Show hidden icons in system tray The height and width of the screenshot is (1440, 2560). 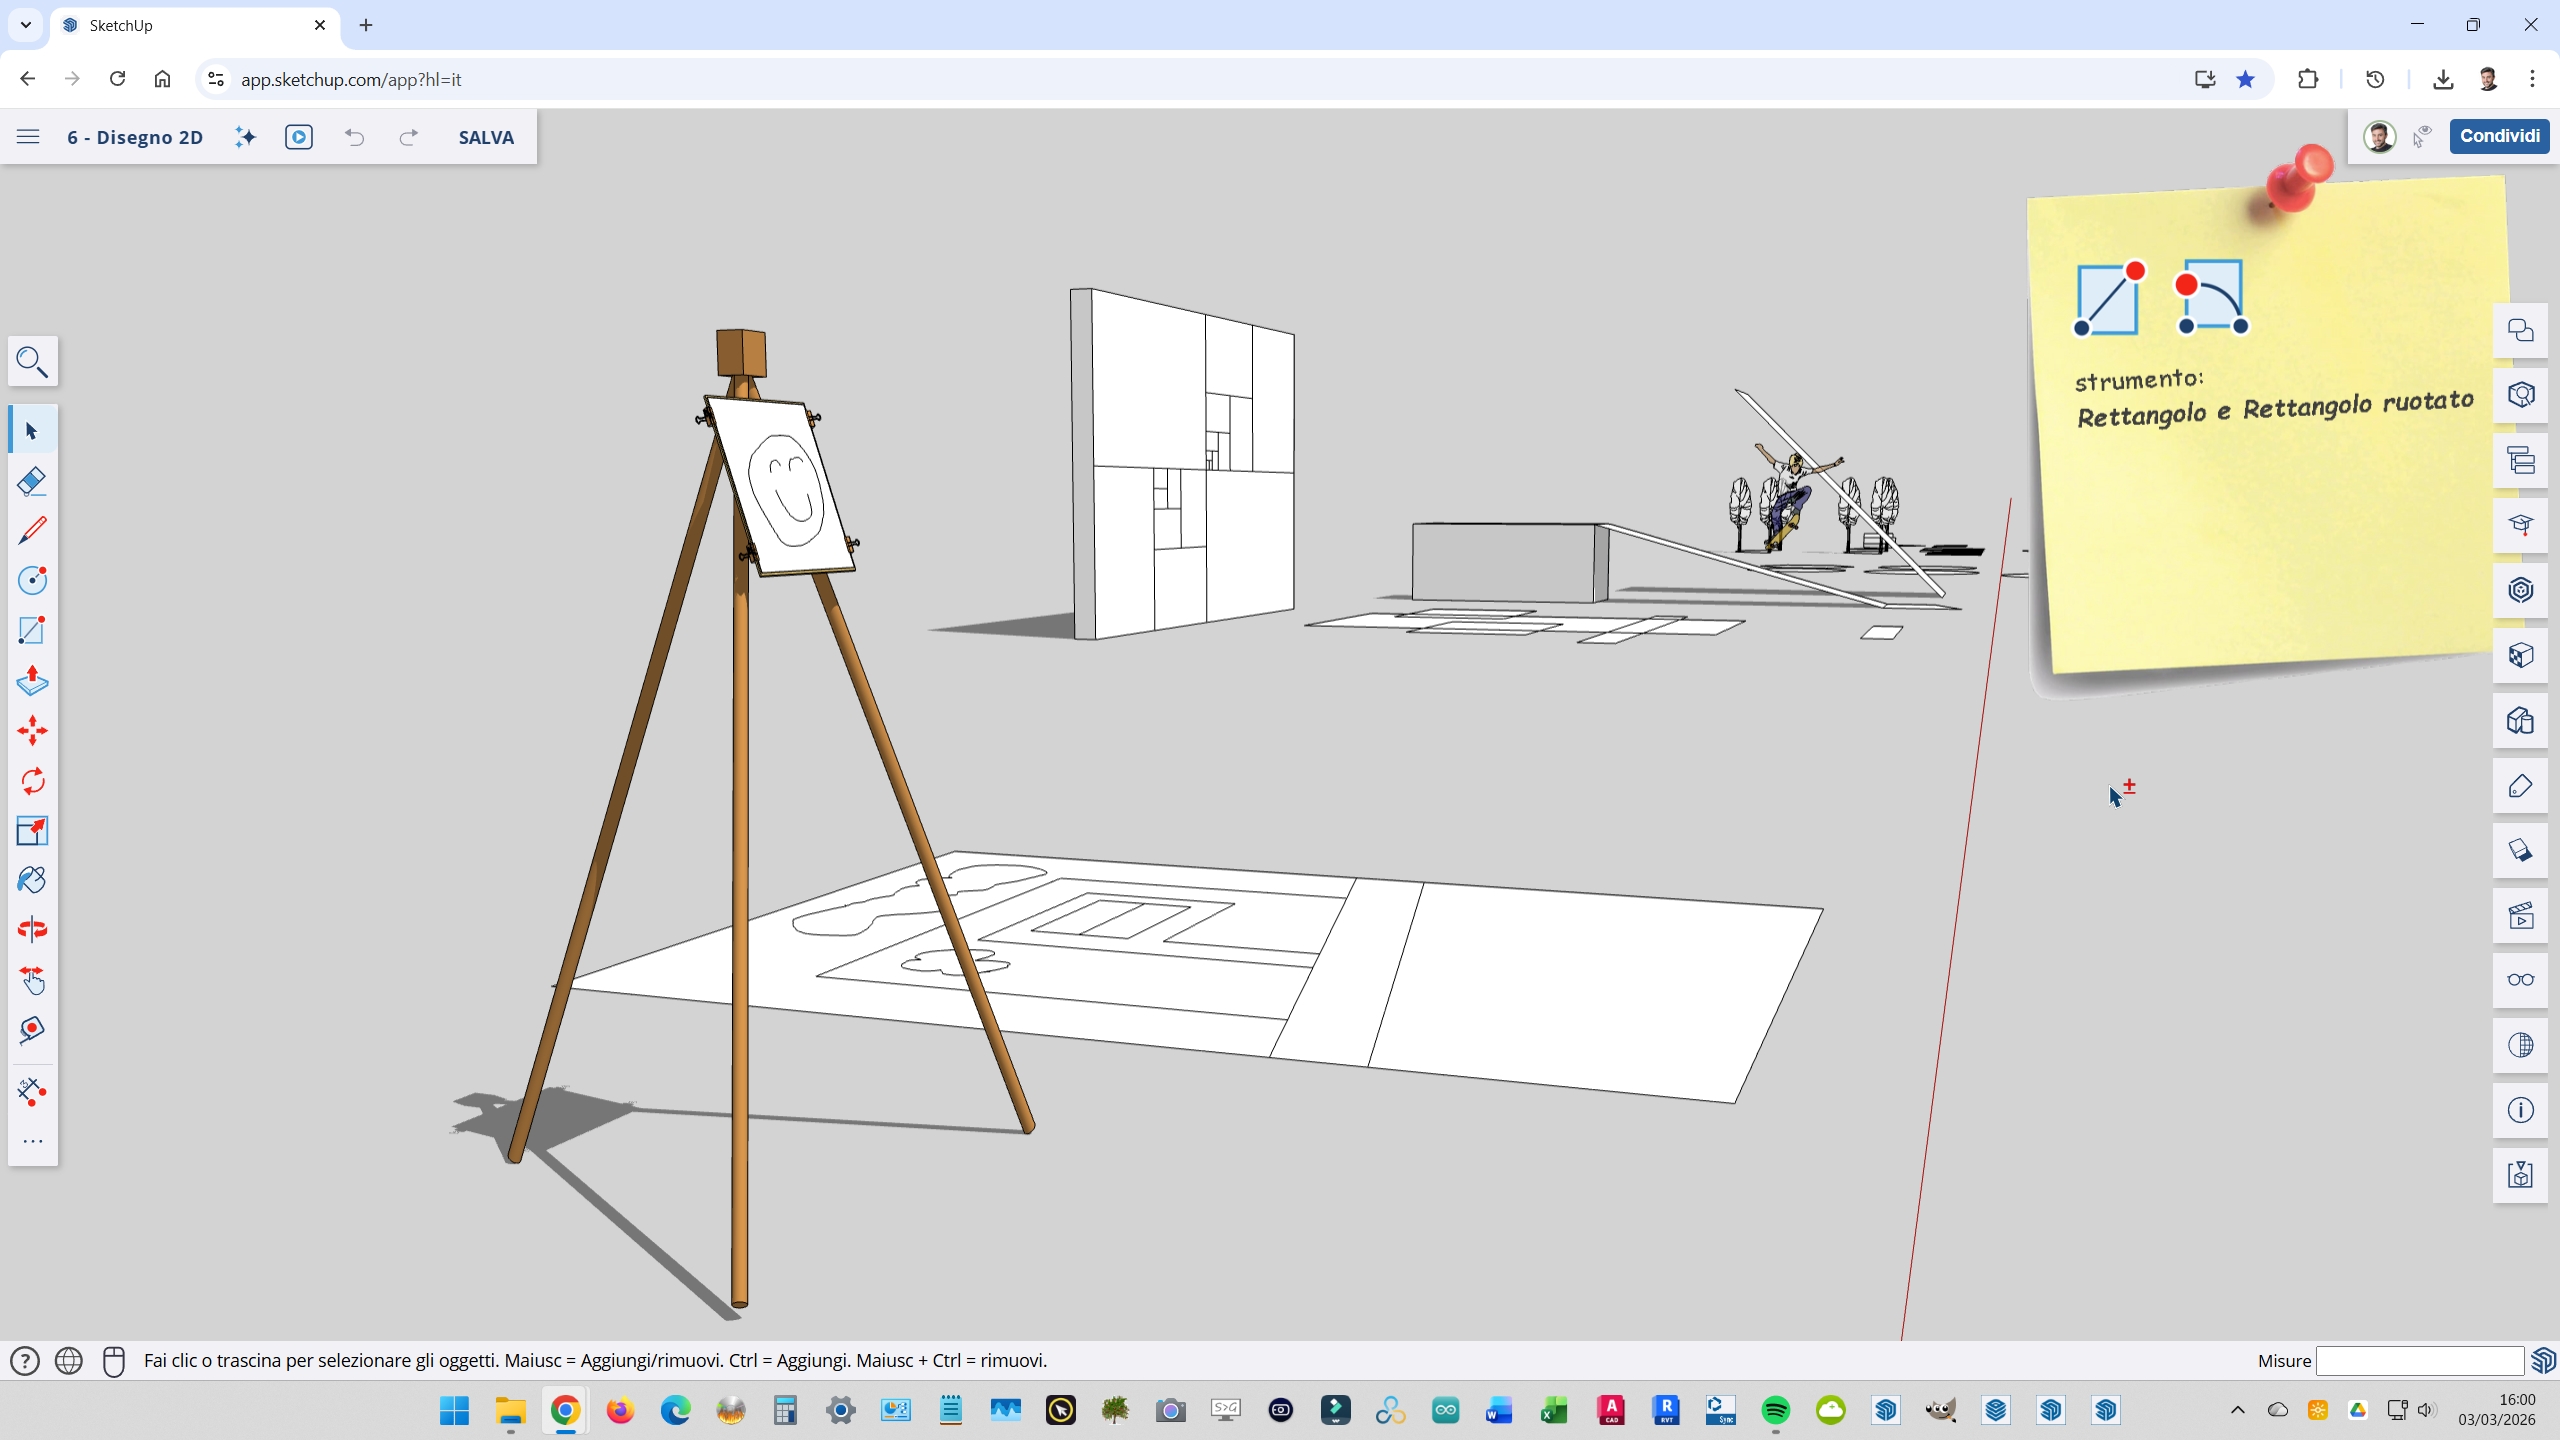2238,1410
